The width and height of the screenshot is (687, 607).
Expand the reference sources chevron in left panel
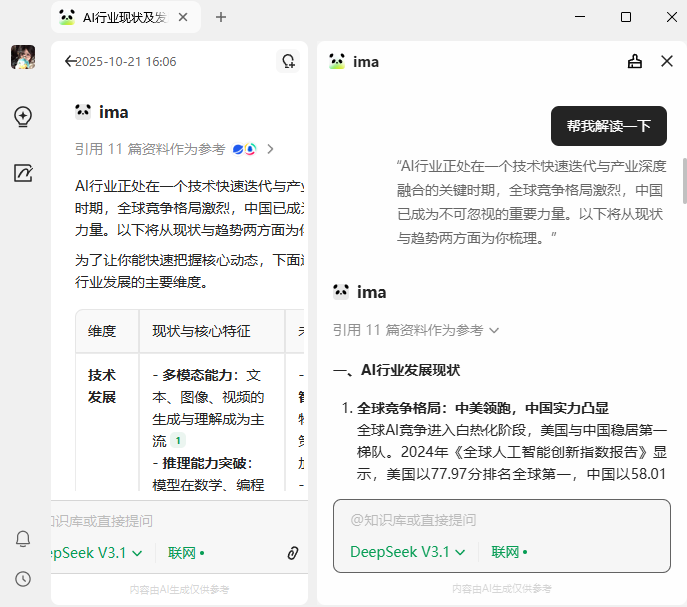pos(270,149)
